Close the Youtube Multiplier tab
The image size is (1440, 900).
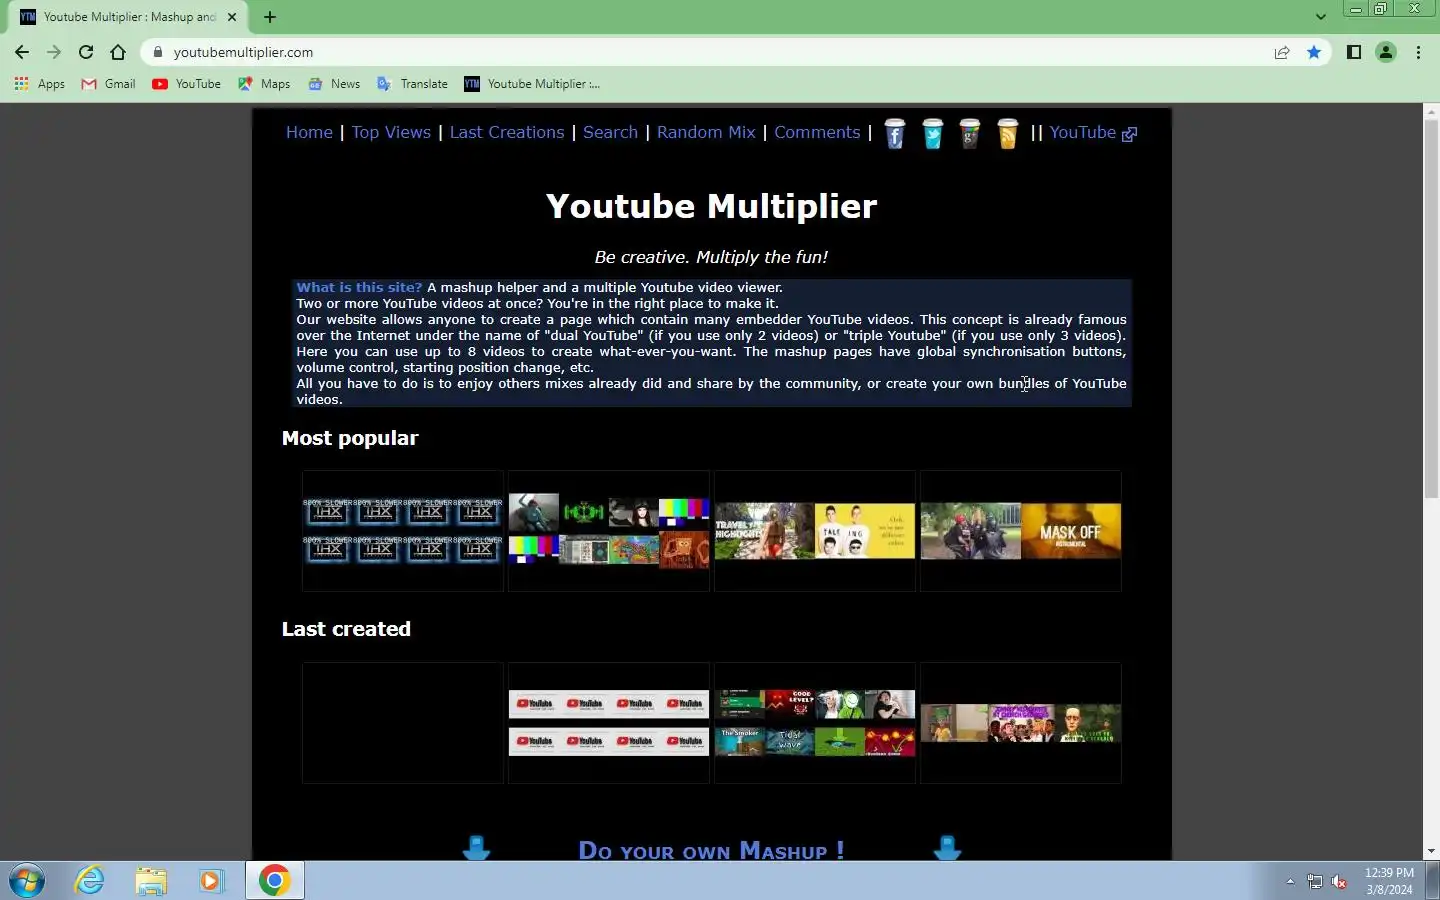click(x=232, y=17)
